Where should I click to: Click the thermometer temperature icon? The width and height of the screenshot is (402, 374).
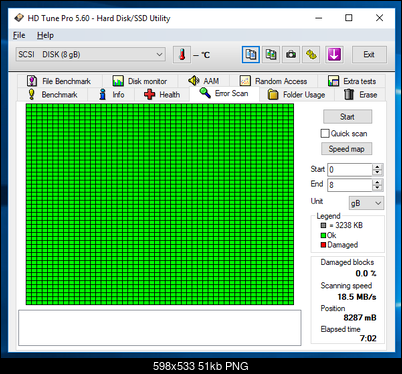pos(182,55)
